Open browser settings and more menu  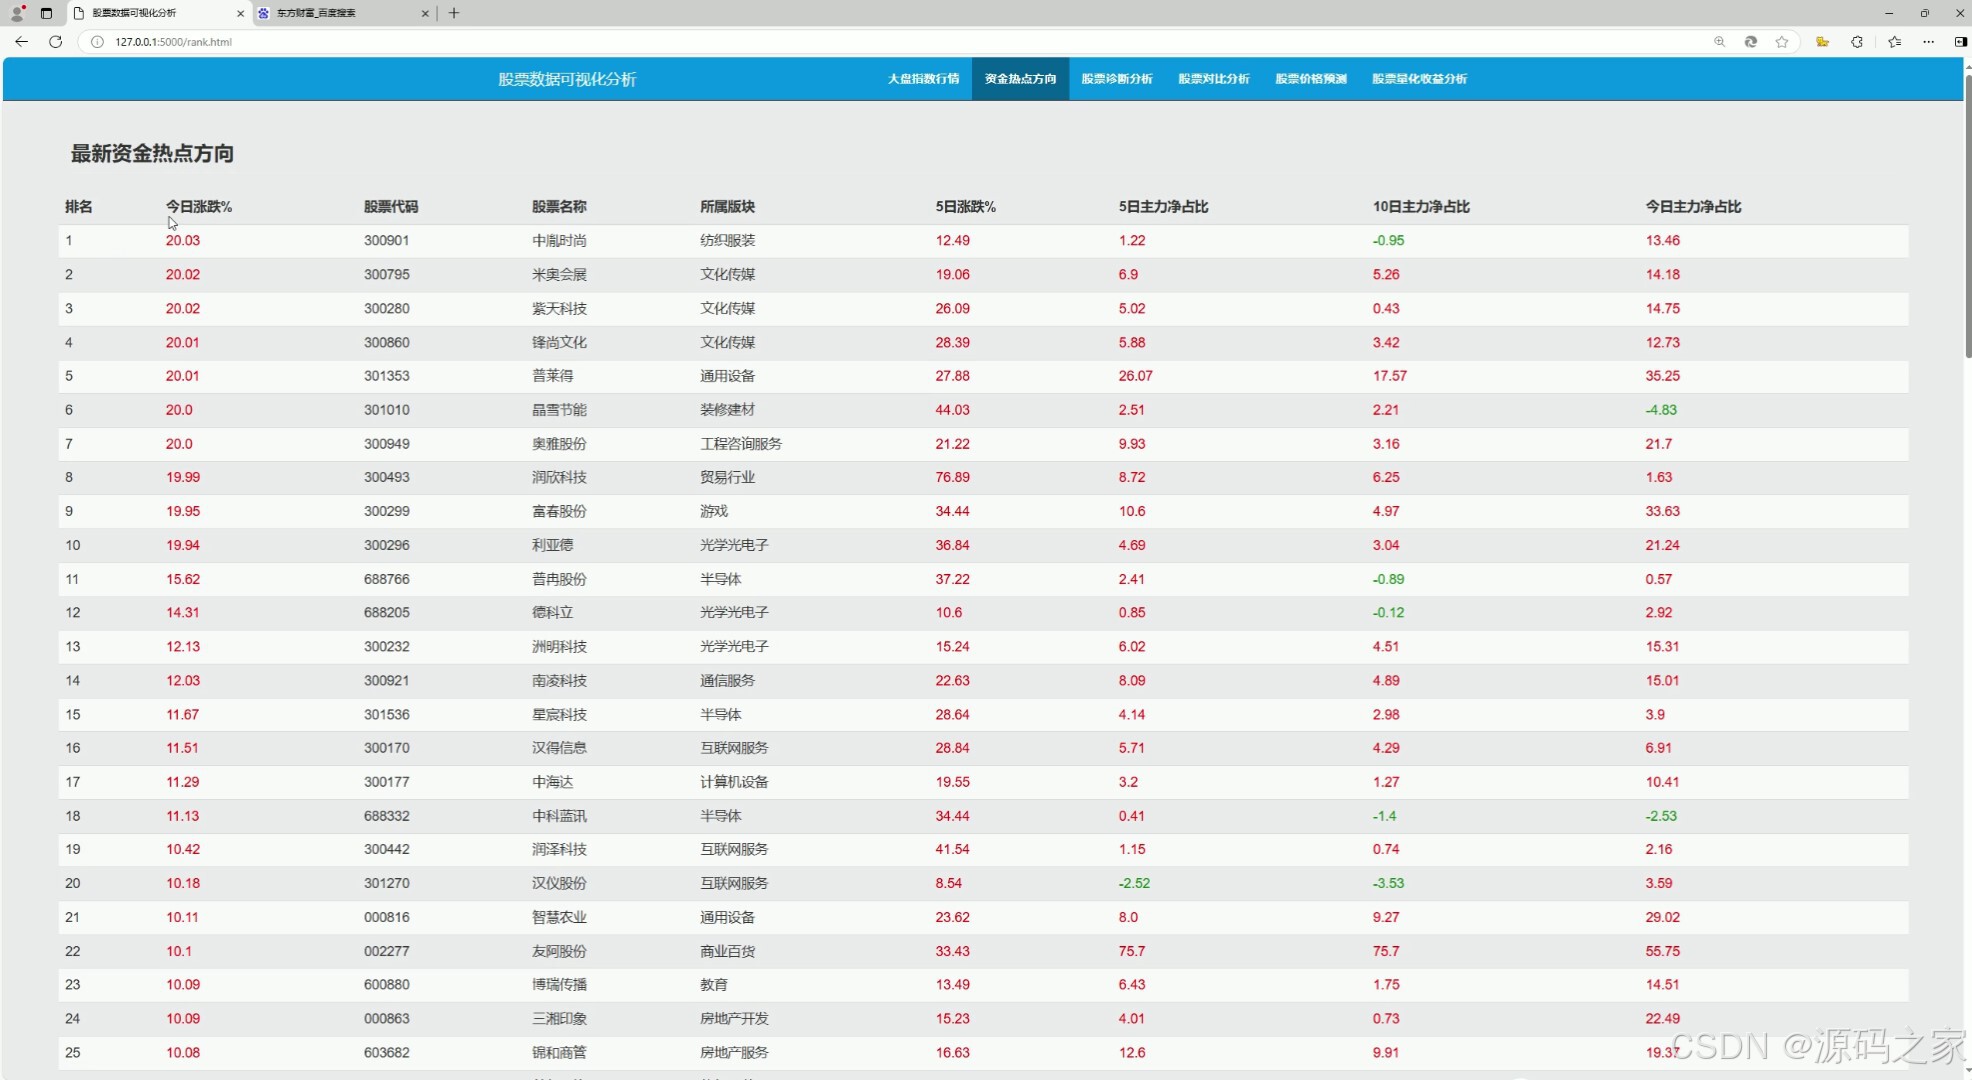pos(1928,42)
